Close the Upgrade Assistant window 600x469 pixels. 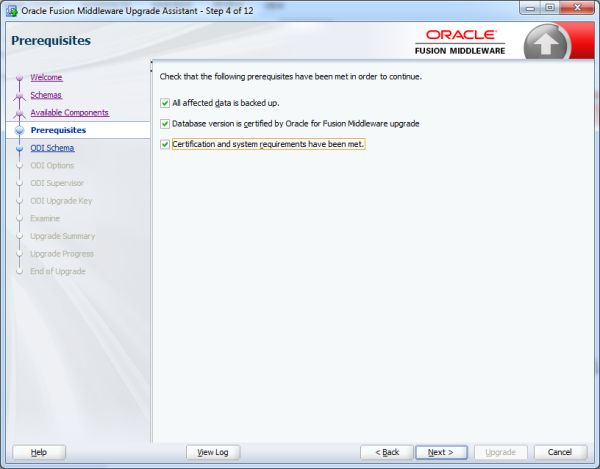(x=577, y=8)
